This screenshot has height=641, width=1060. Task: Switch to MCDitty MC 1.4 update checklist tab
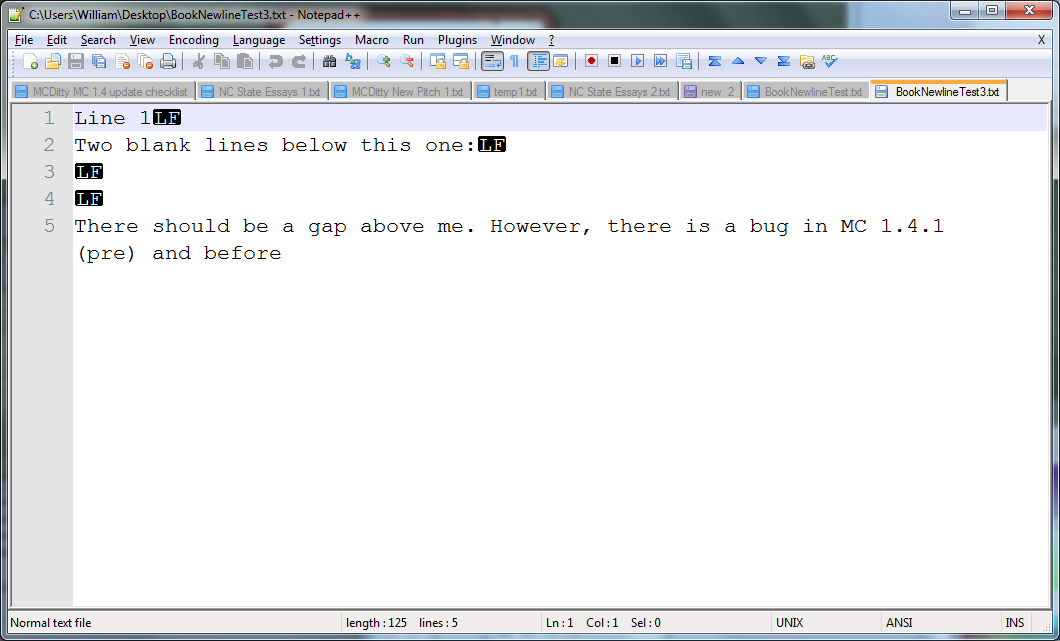pyautogui.click(x=104, y=91)
